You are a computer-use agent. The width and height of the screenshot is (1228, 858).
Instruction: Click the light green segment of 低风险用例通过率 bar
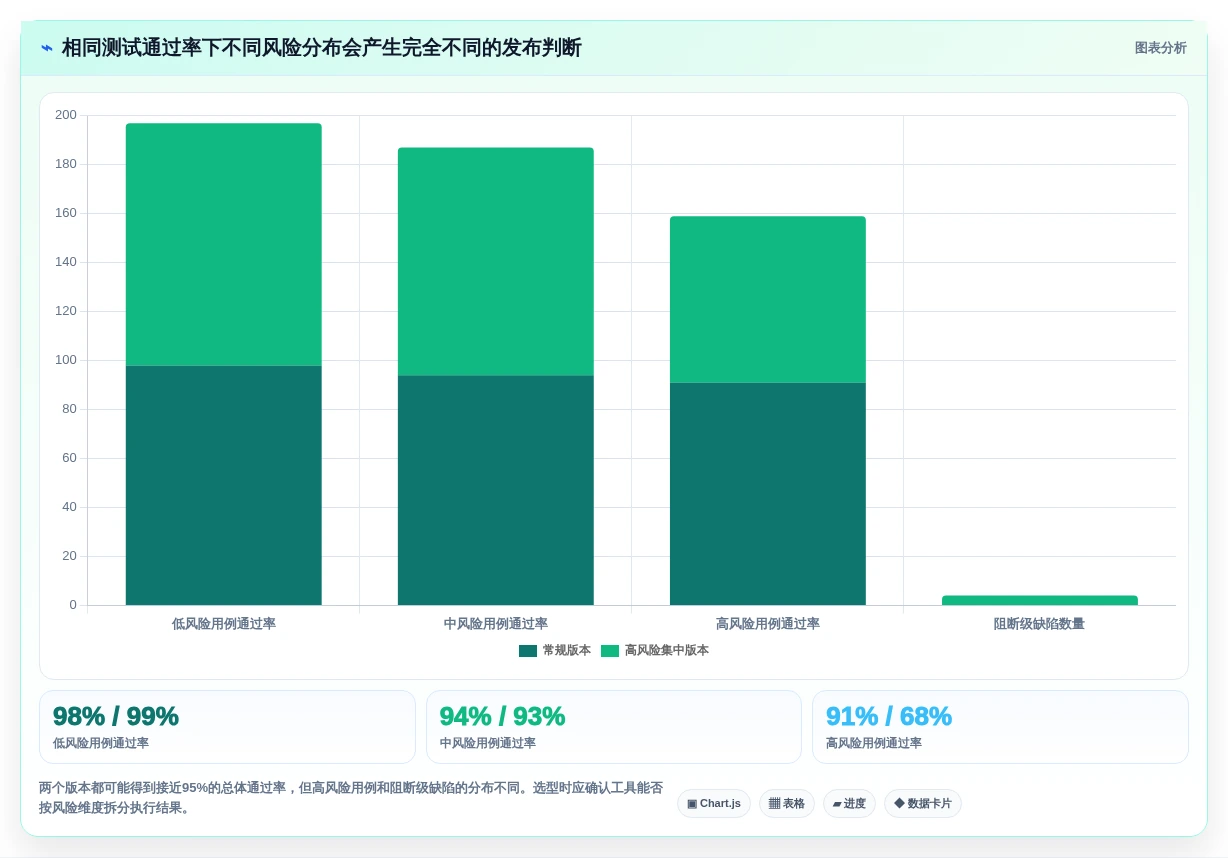pyautogui.click(x=224, y=244)
